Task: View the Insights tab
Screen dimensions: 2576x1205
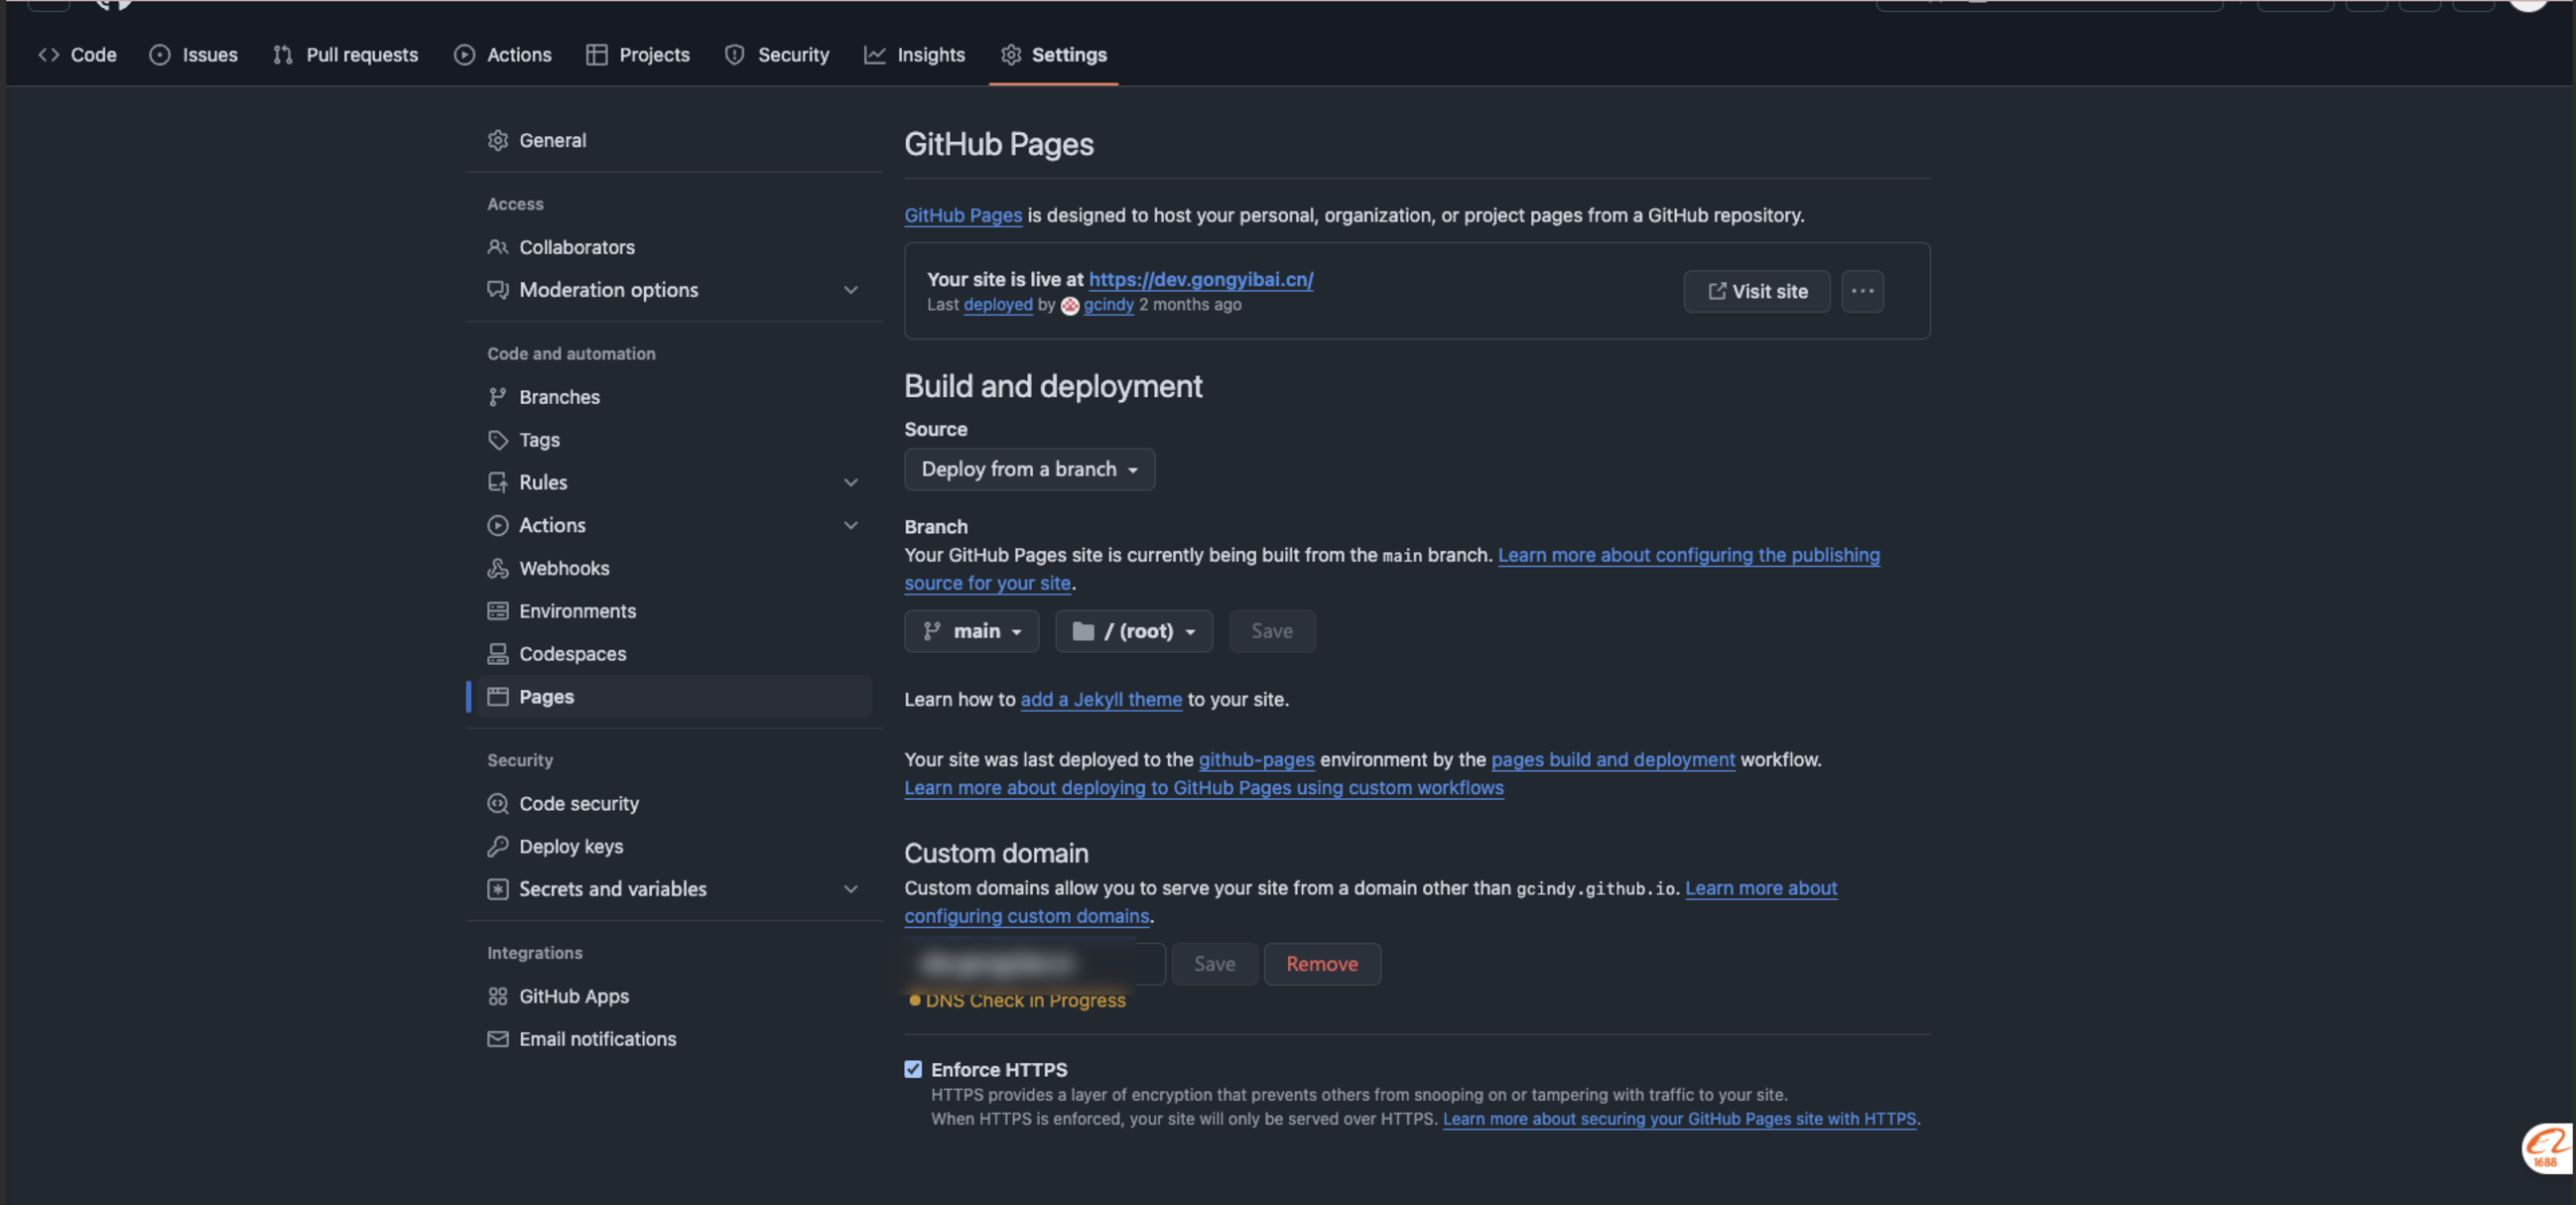Action: click(x=915, y=55)
